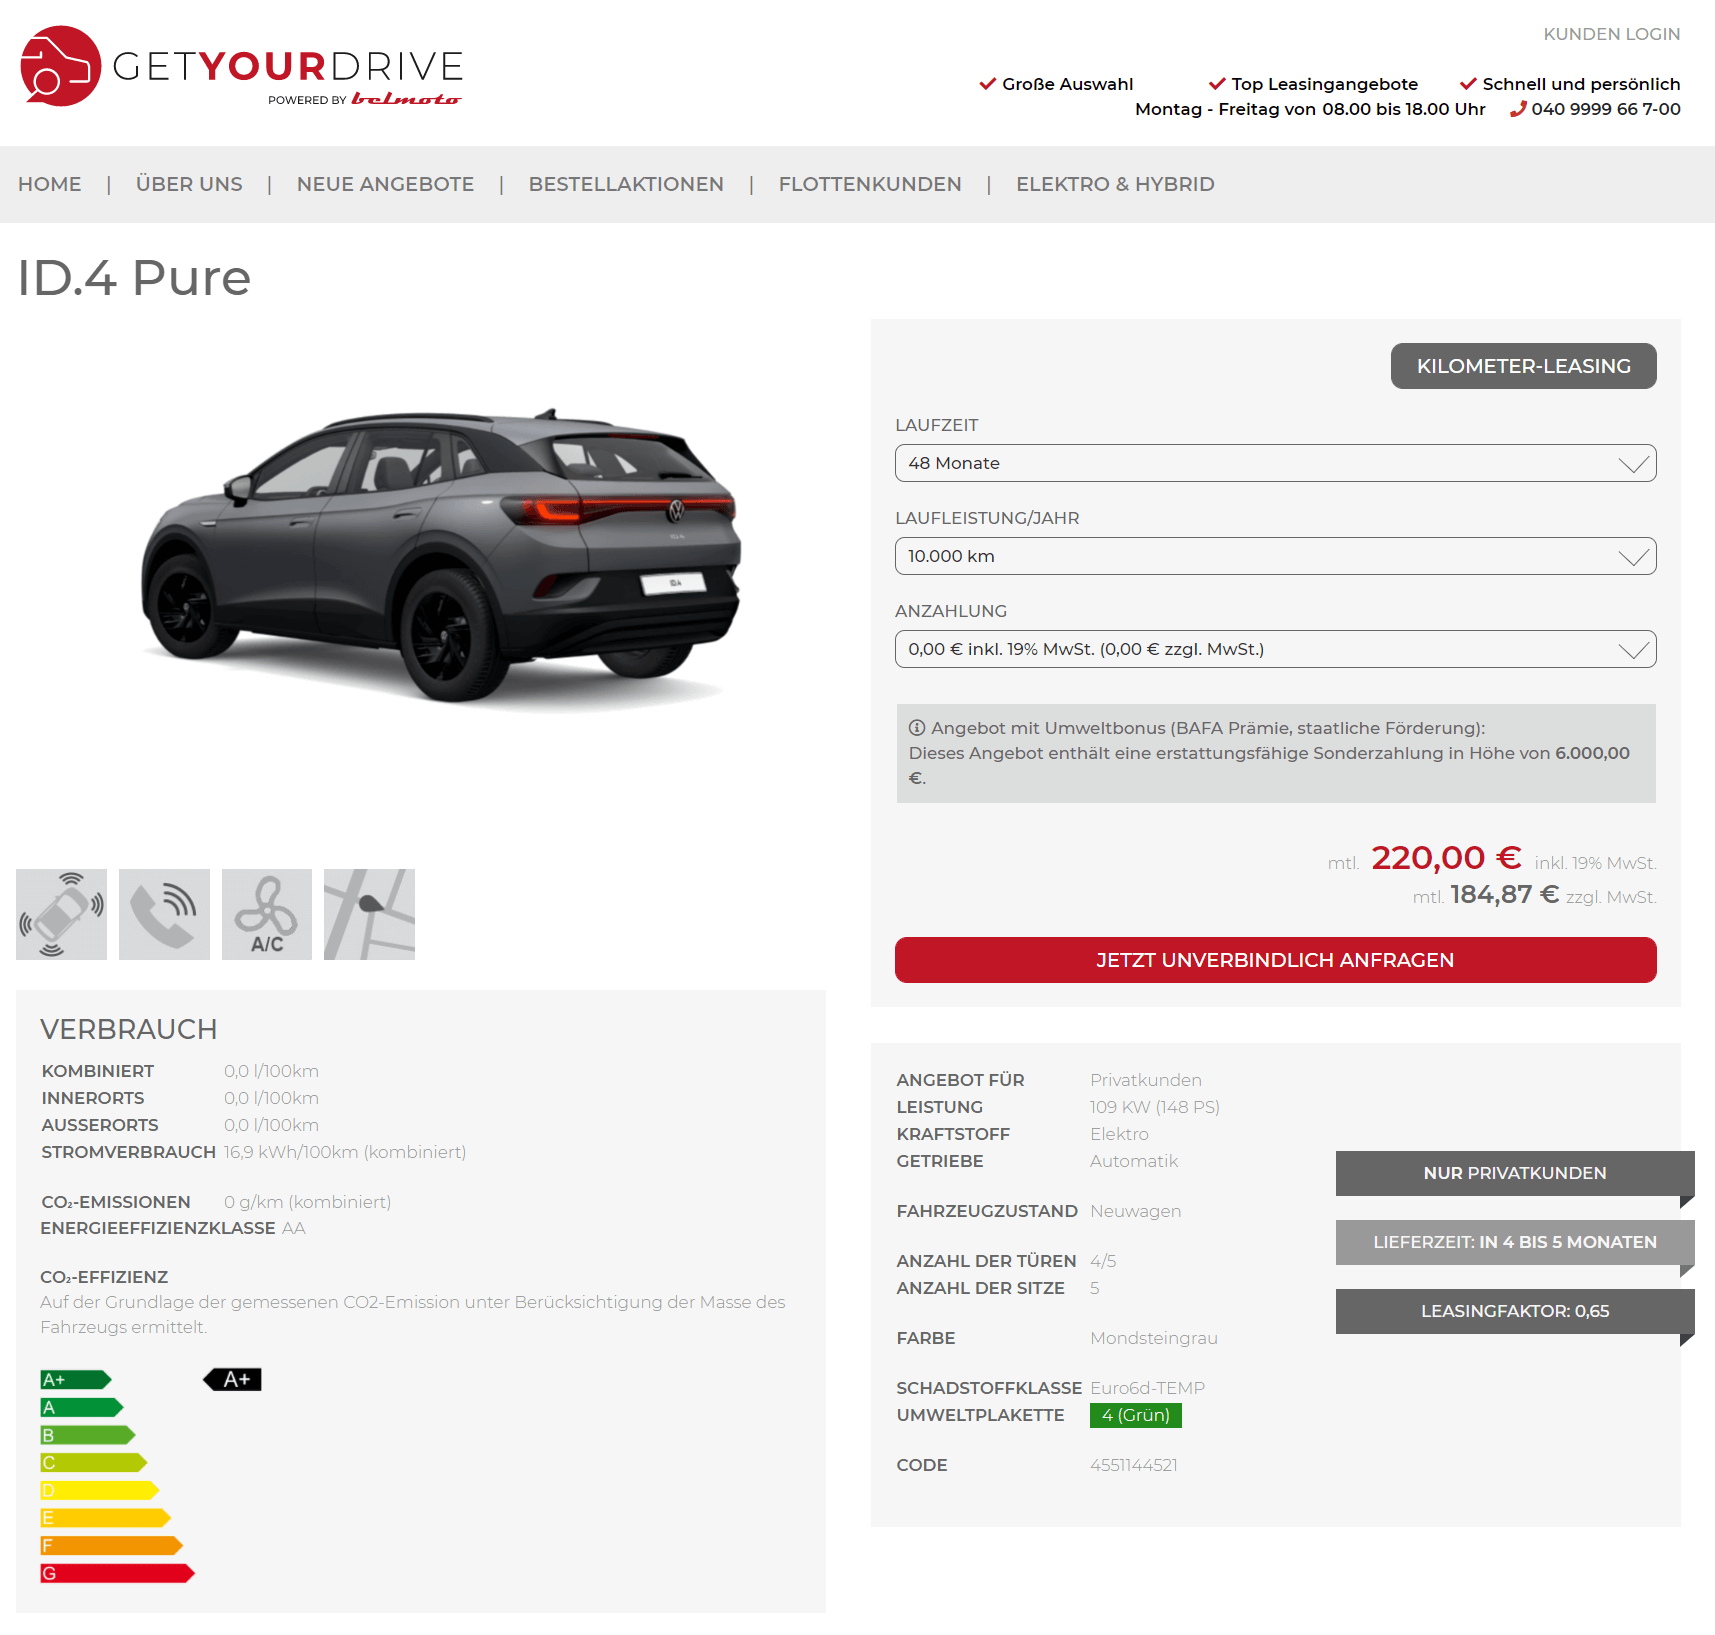Click the 109 KW (148 PS) value
This screenshot has width=1715, height=1635.
(x=1155, y=1107)
